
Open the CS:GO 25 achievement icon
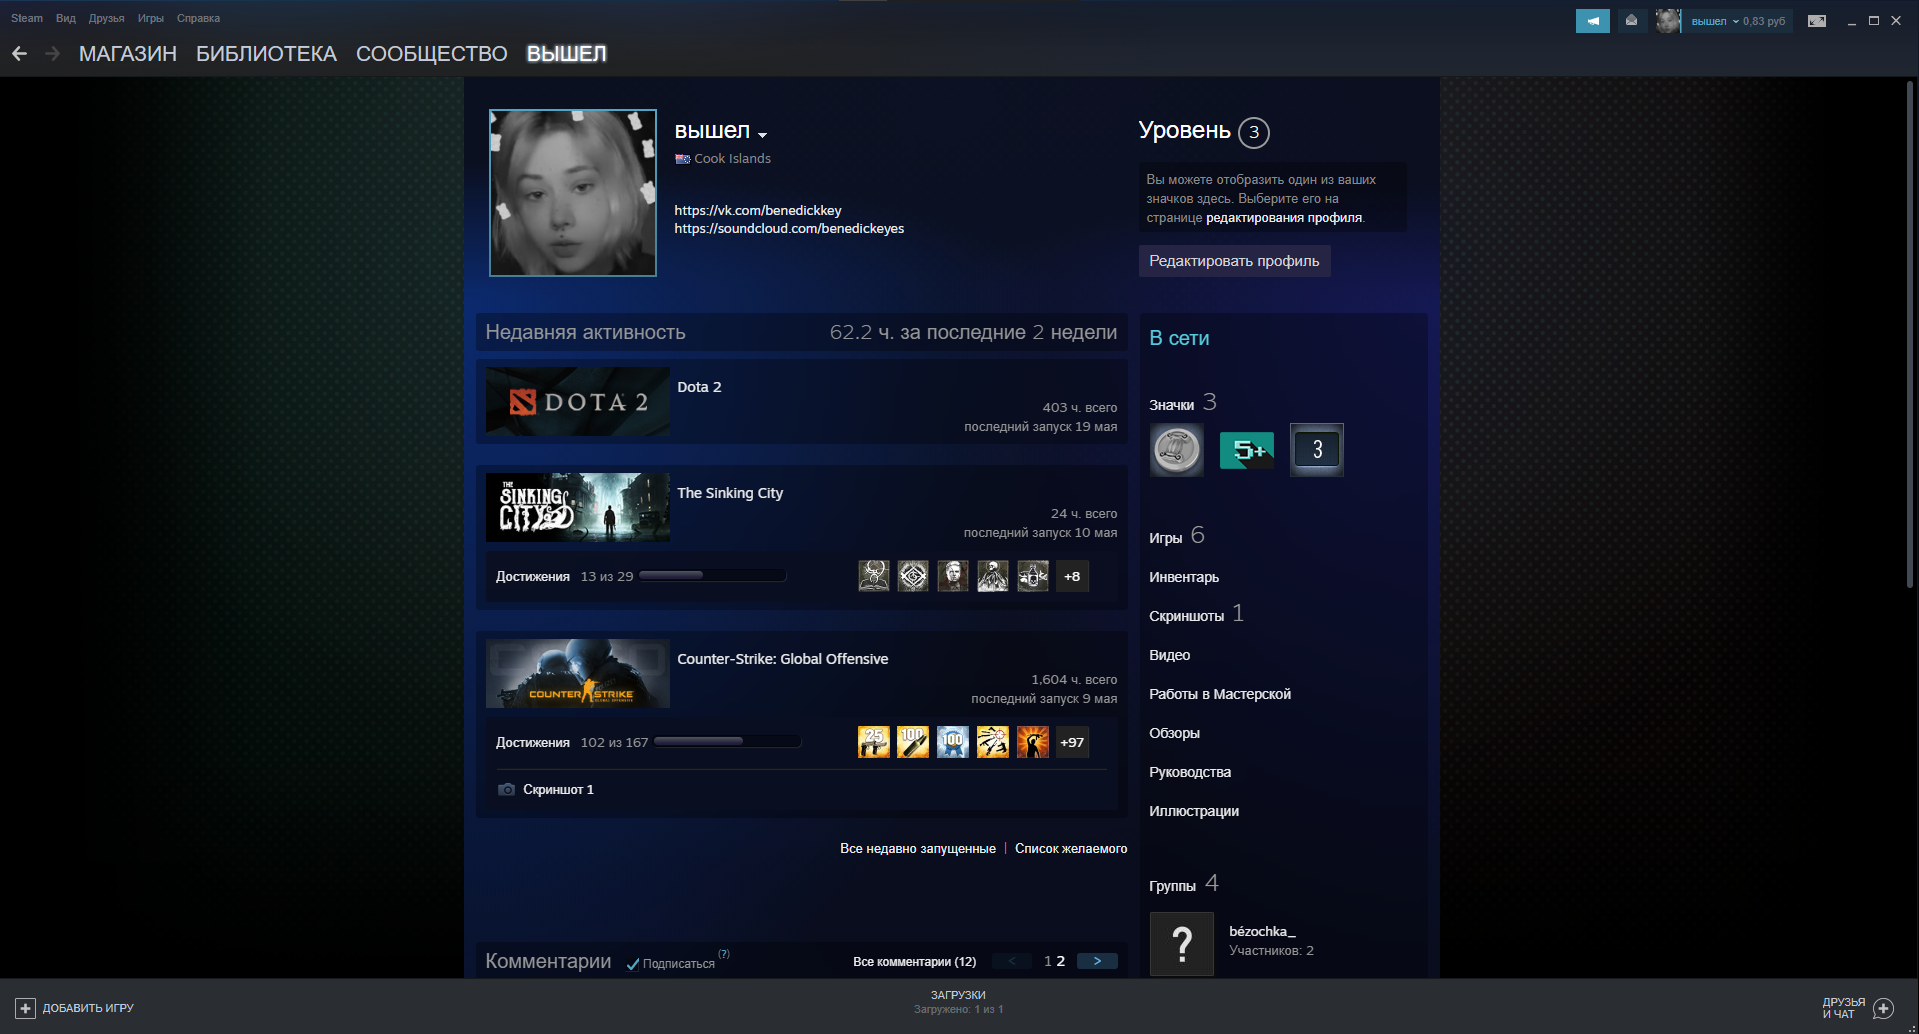pyautogui.click(x=873, y=742)
